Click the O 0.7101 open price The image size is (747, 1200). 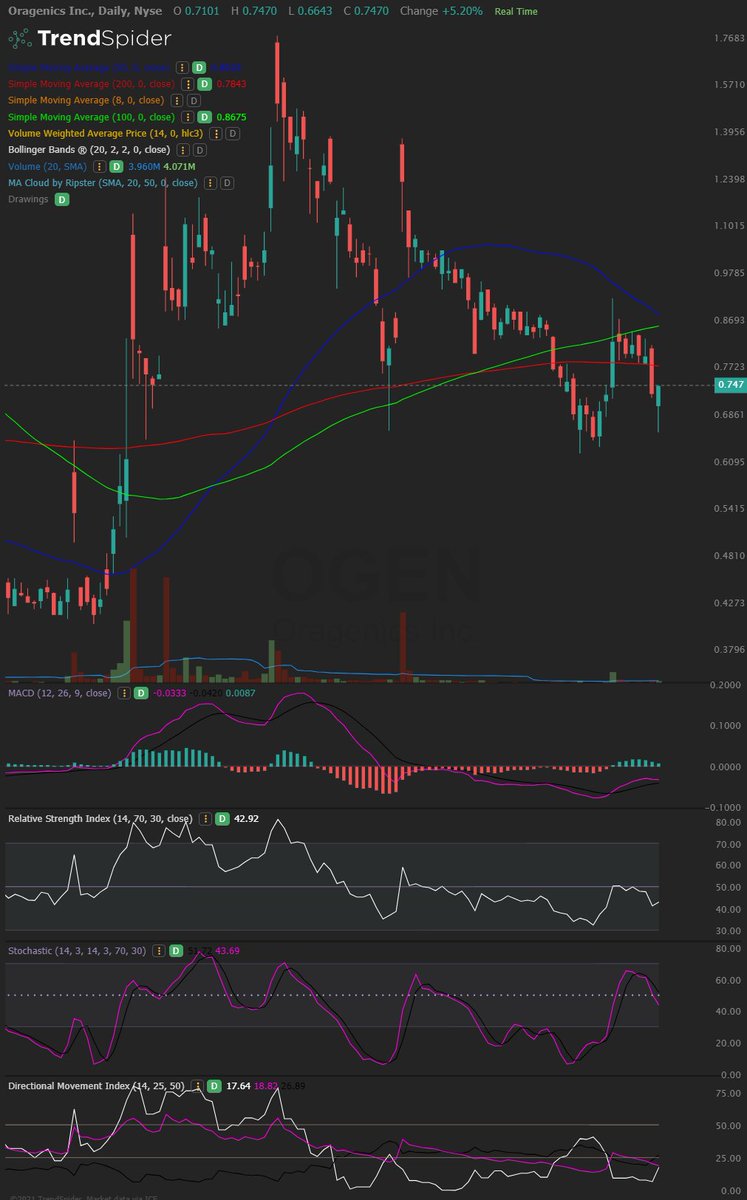coord(196,11)
